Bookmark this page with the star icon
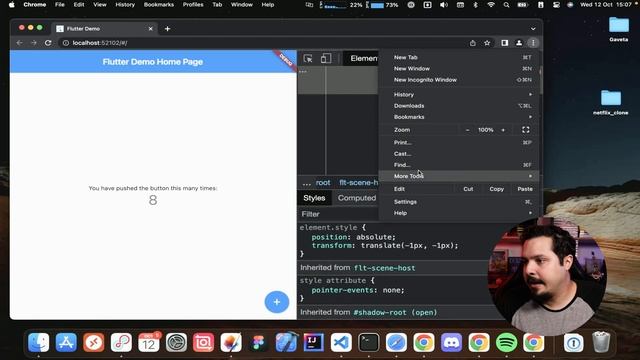Viewport: 640px width, 360px height. pos(487,43)
